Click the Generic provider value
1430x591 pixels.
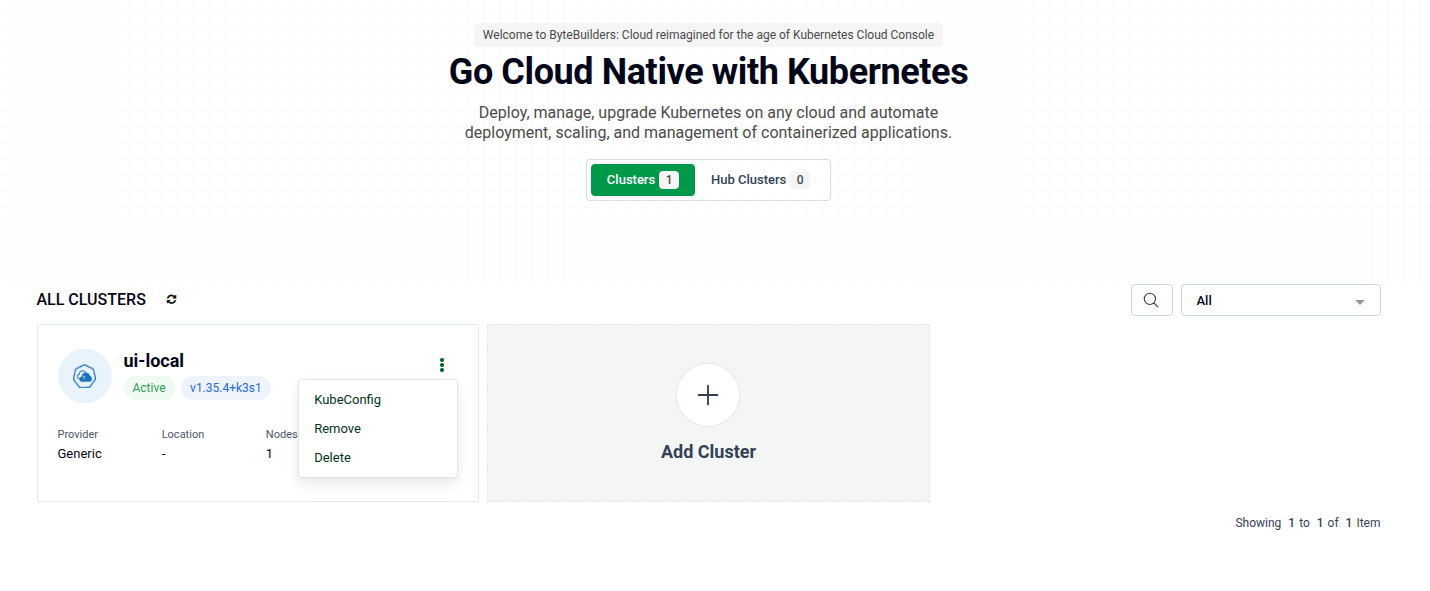(80, 454)
